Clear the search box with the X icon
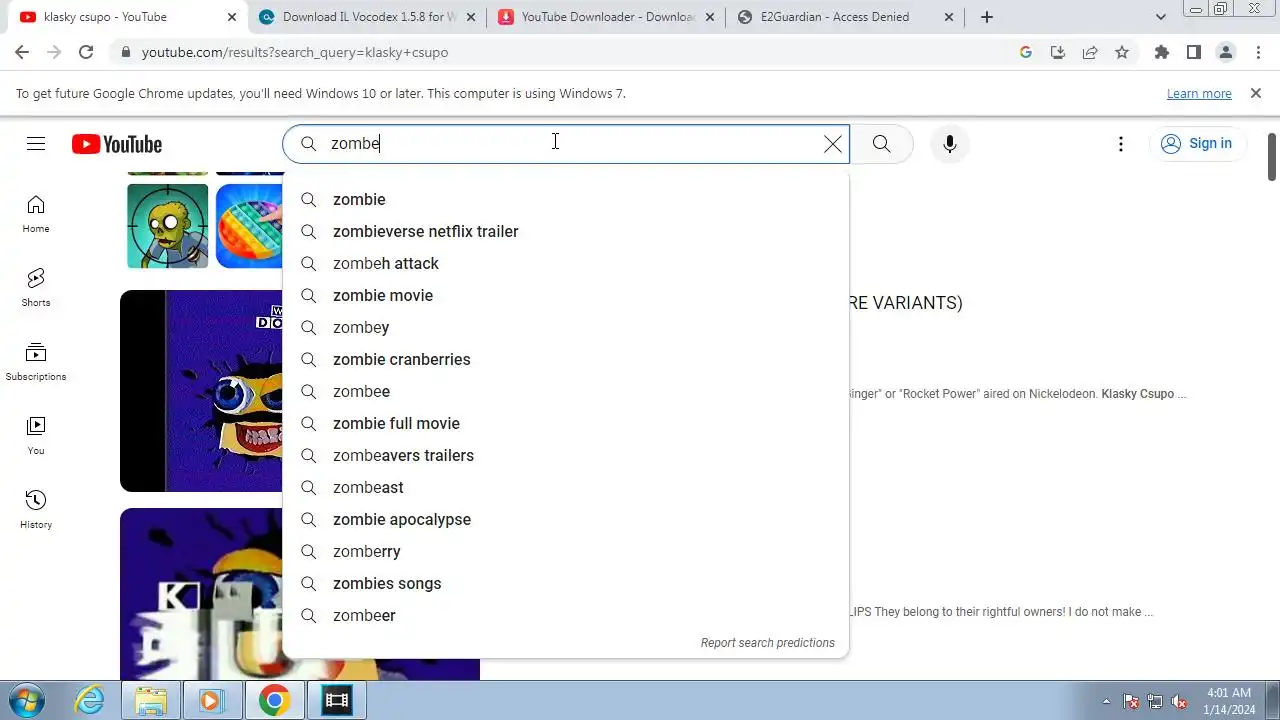Screen dimensions: 1280x720 coord(832,144)
